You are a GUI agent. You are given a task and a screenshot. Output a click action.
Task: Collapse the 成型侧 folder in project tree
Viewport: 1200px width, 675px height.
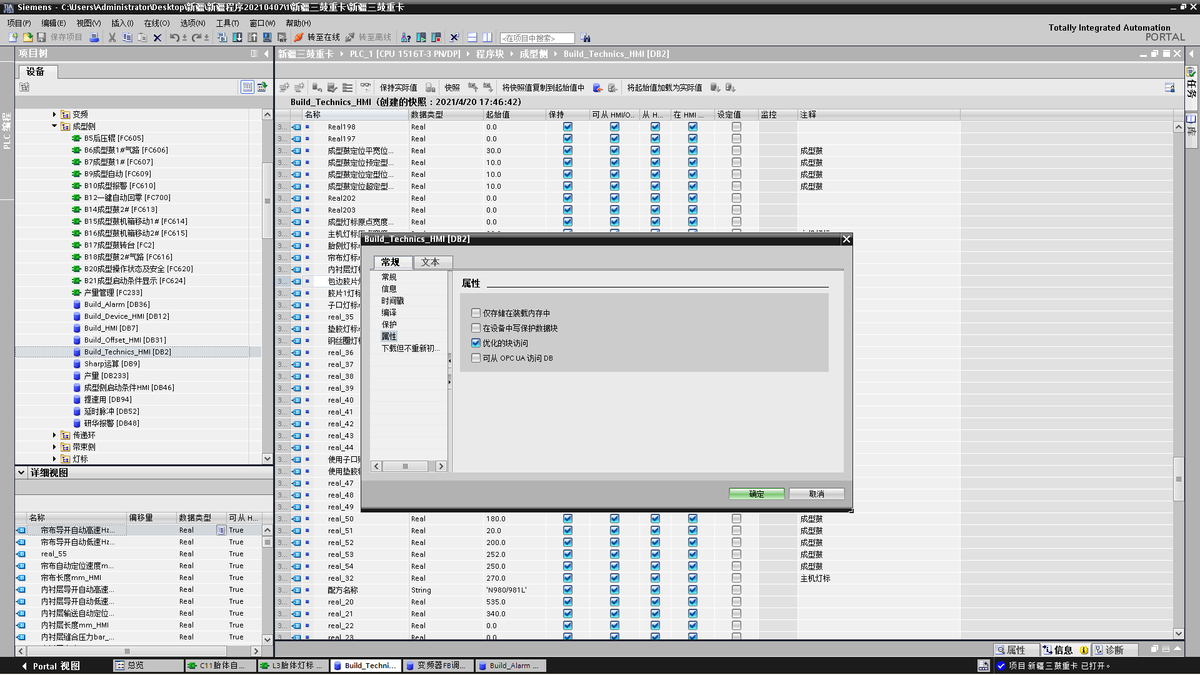point(55,127)
